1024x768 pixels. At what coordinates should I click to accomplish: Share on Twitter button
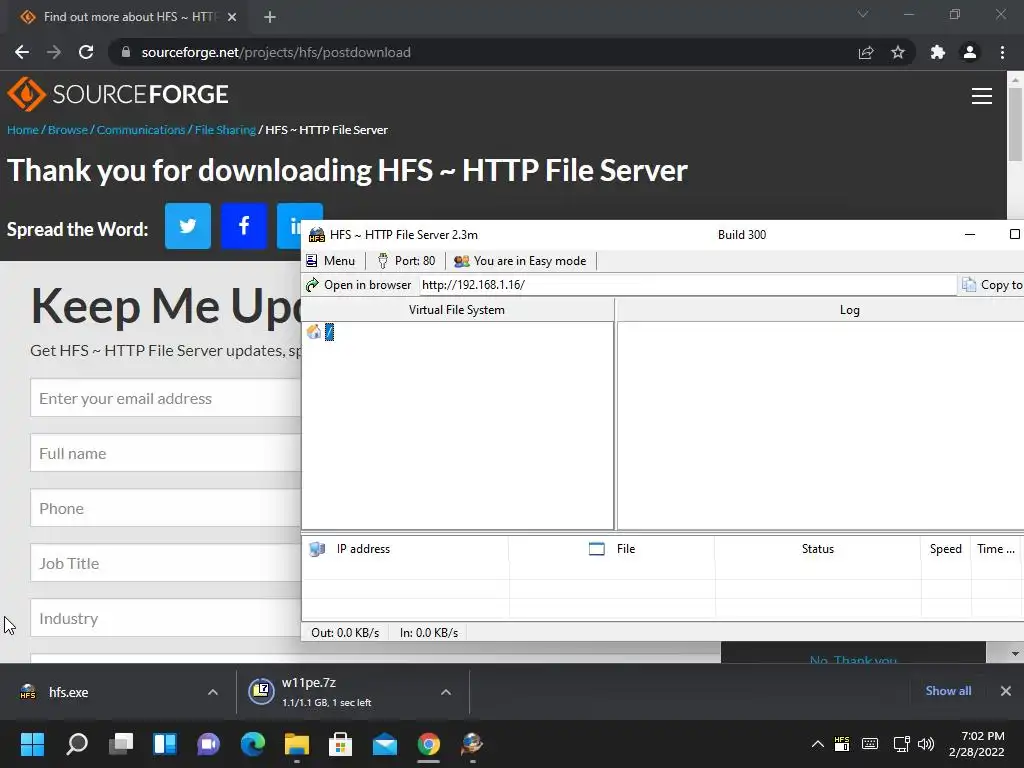[x=188, y=226]
